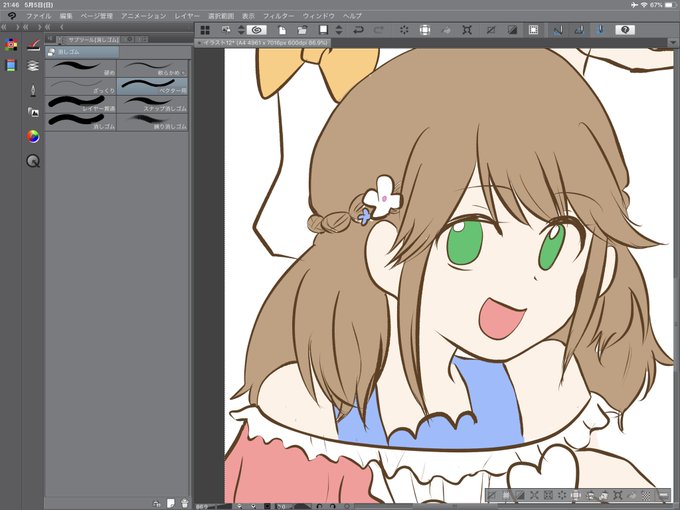Open the 編集 menu
The image size is (680, 510).
(66, 16)
